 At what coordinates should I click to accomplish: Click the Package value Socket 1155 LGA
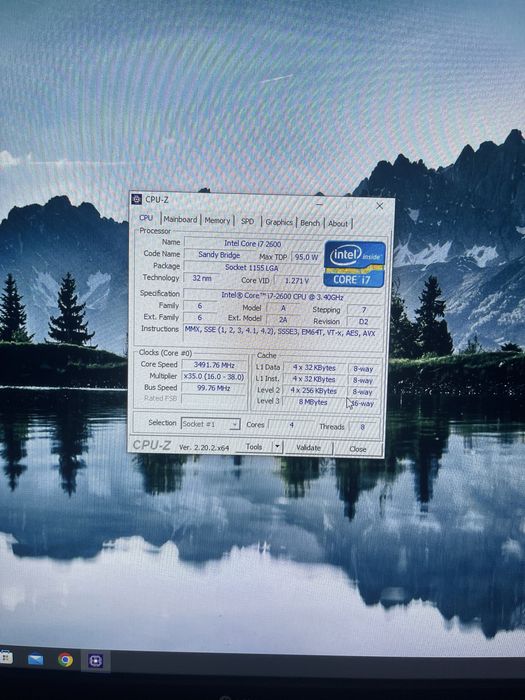(x=252, y=267)
